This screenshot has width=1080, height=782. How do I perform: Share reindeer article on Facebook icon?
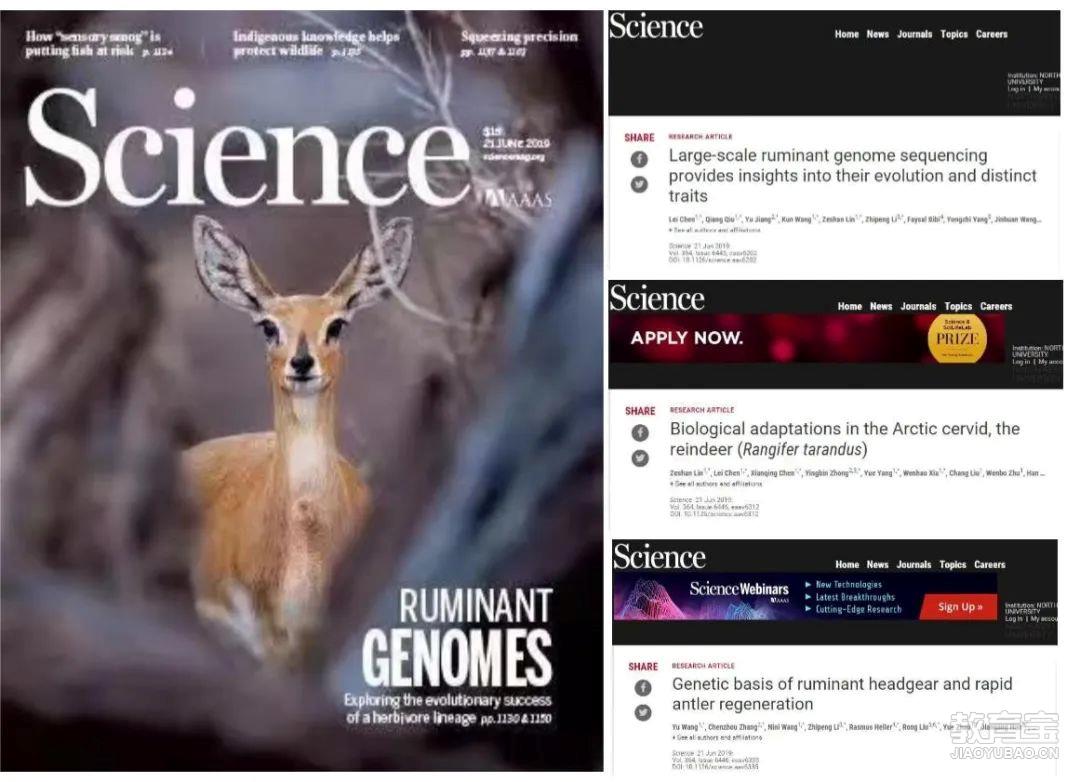[640, 433]
